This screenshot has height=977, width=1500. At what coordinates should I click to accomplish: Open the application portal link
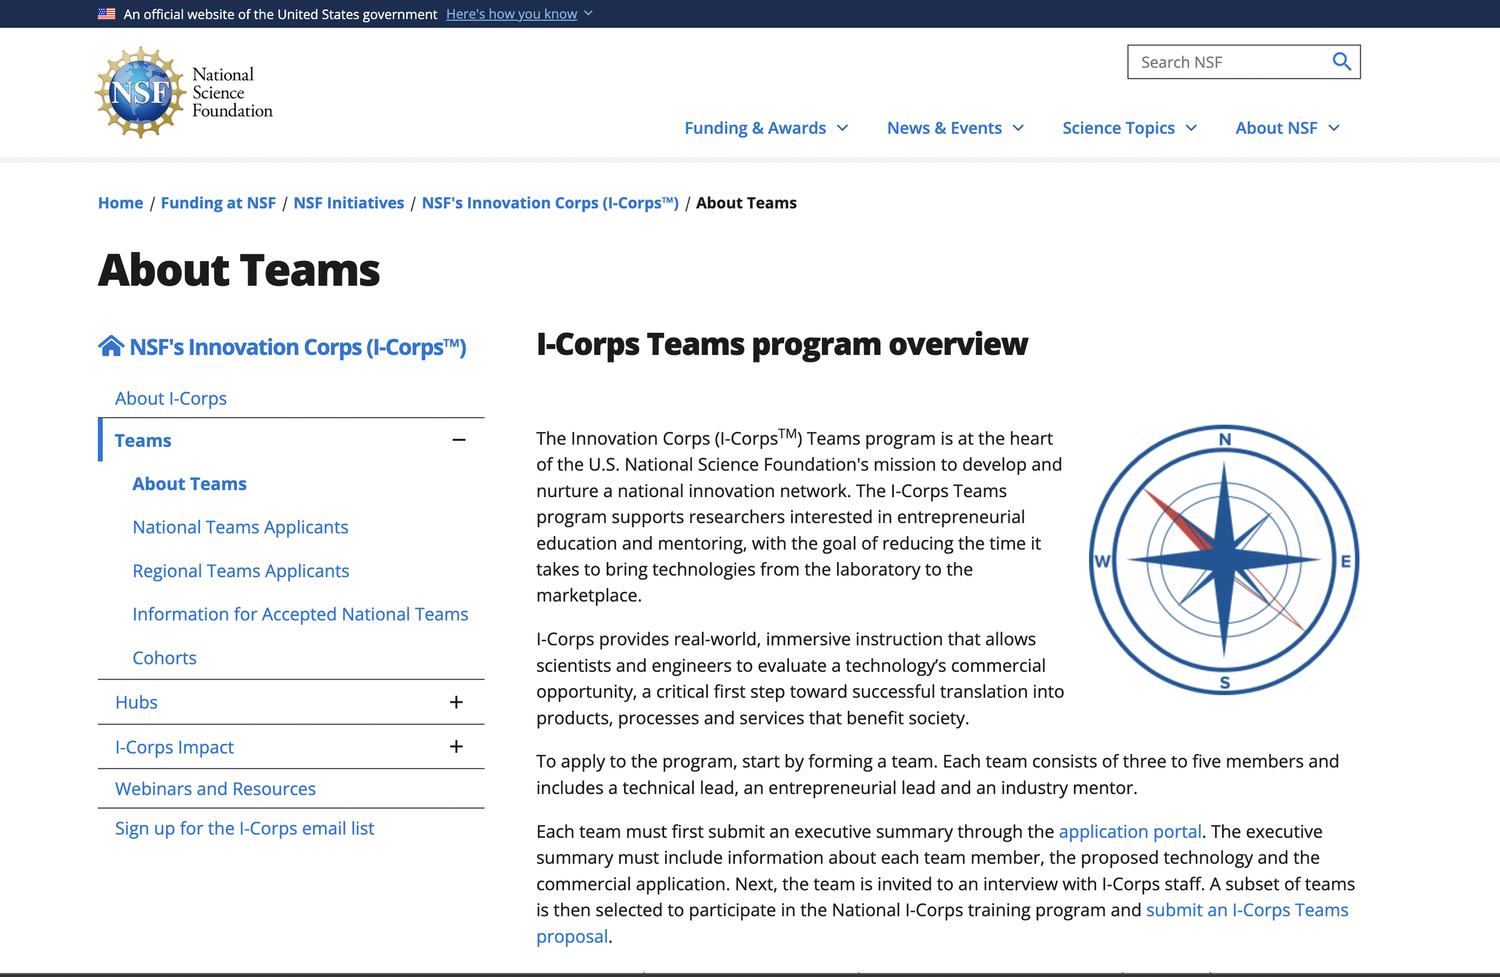1130,832
